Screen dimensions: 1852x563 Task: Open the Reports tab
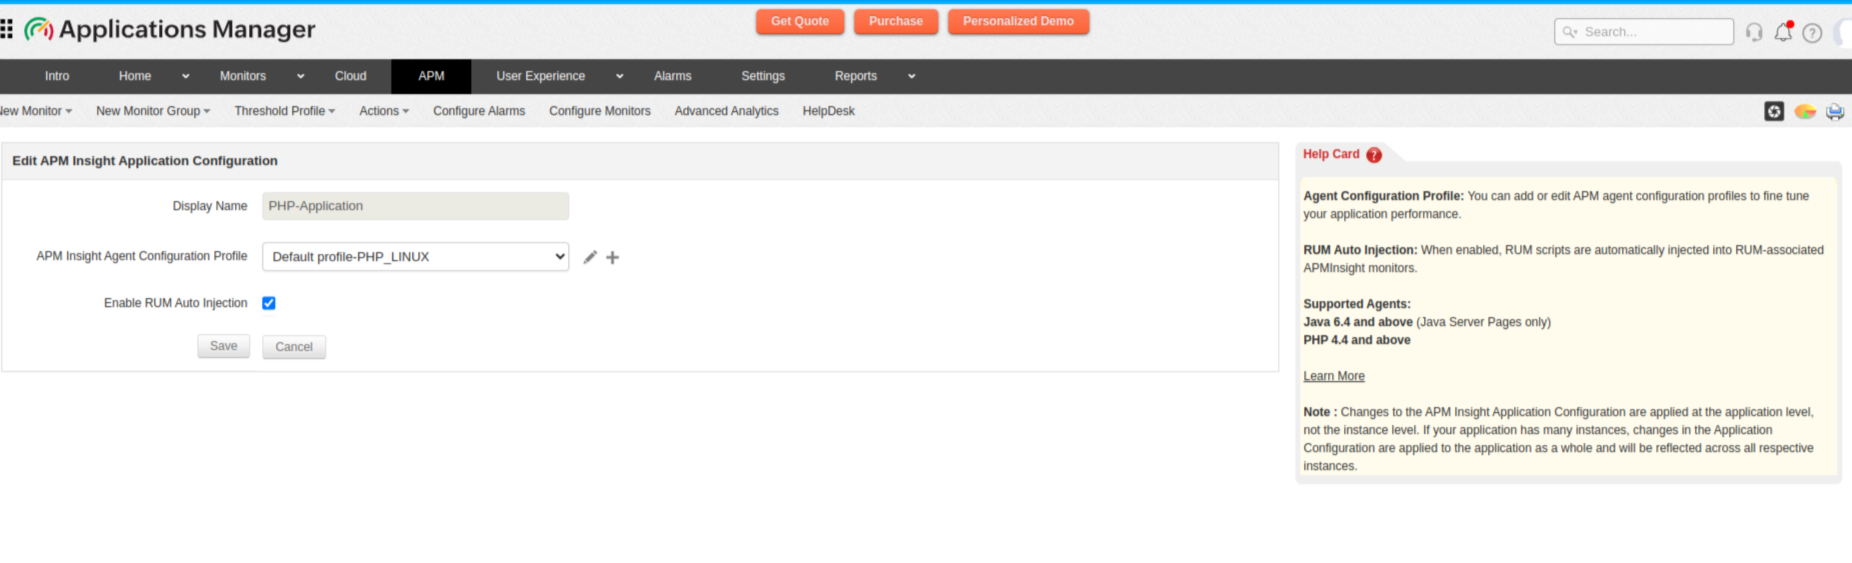click(x=856, y=76)
